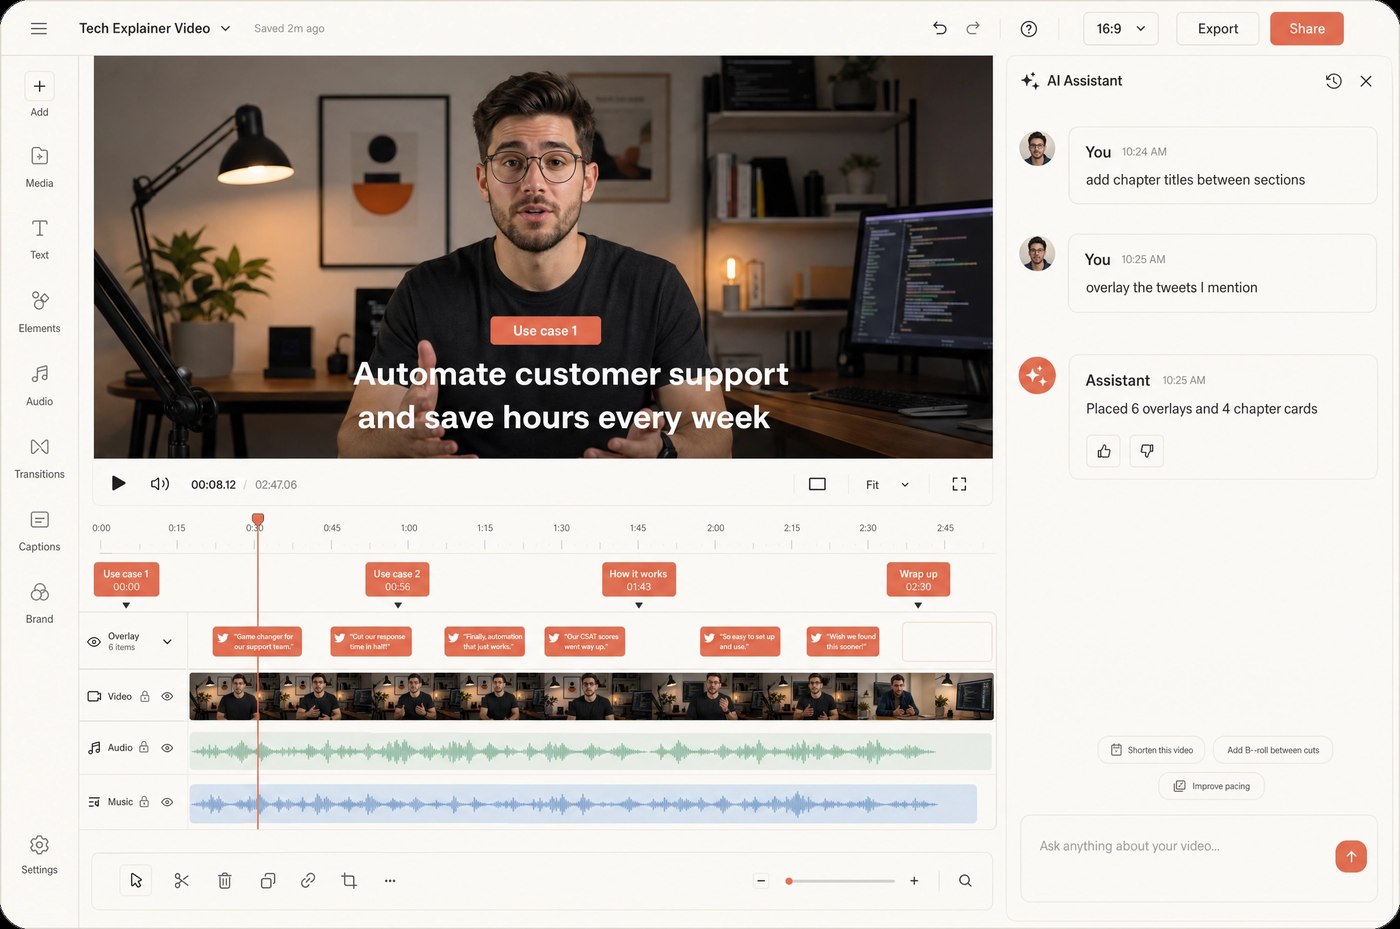The image size is (1400, 929).
Task: Zoom in timeline with plus button
Action: (x=914, y=881)
